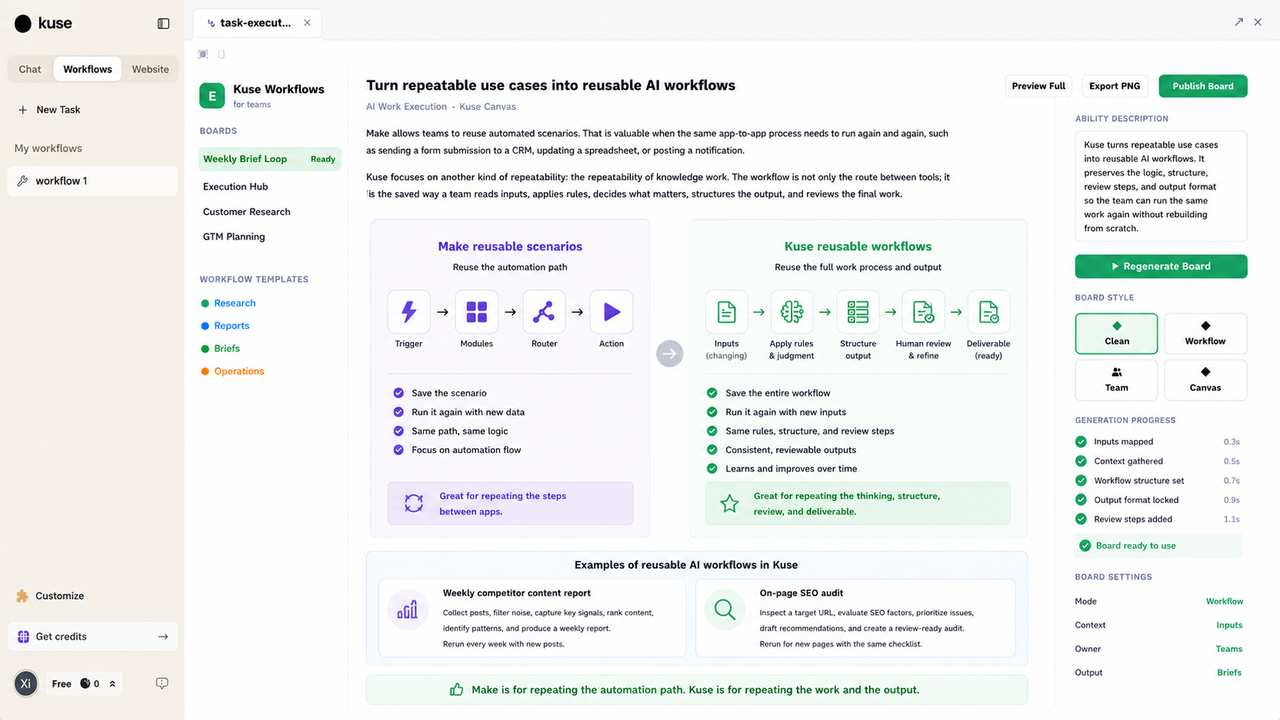Click the Publish Board button
Viewport: 1280px width, 720px height.
click(x=1203, y=86)
